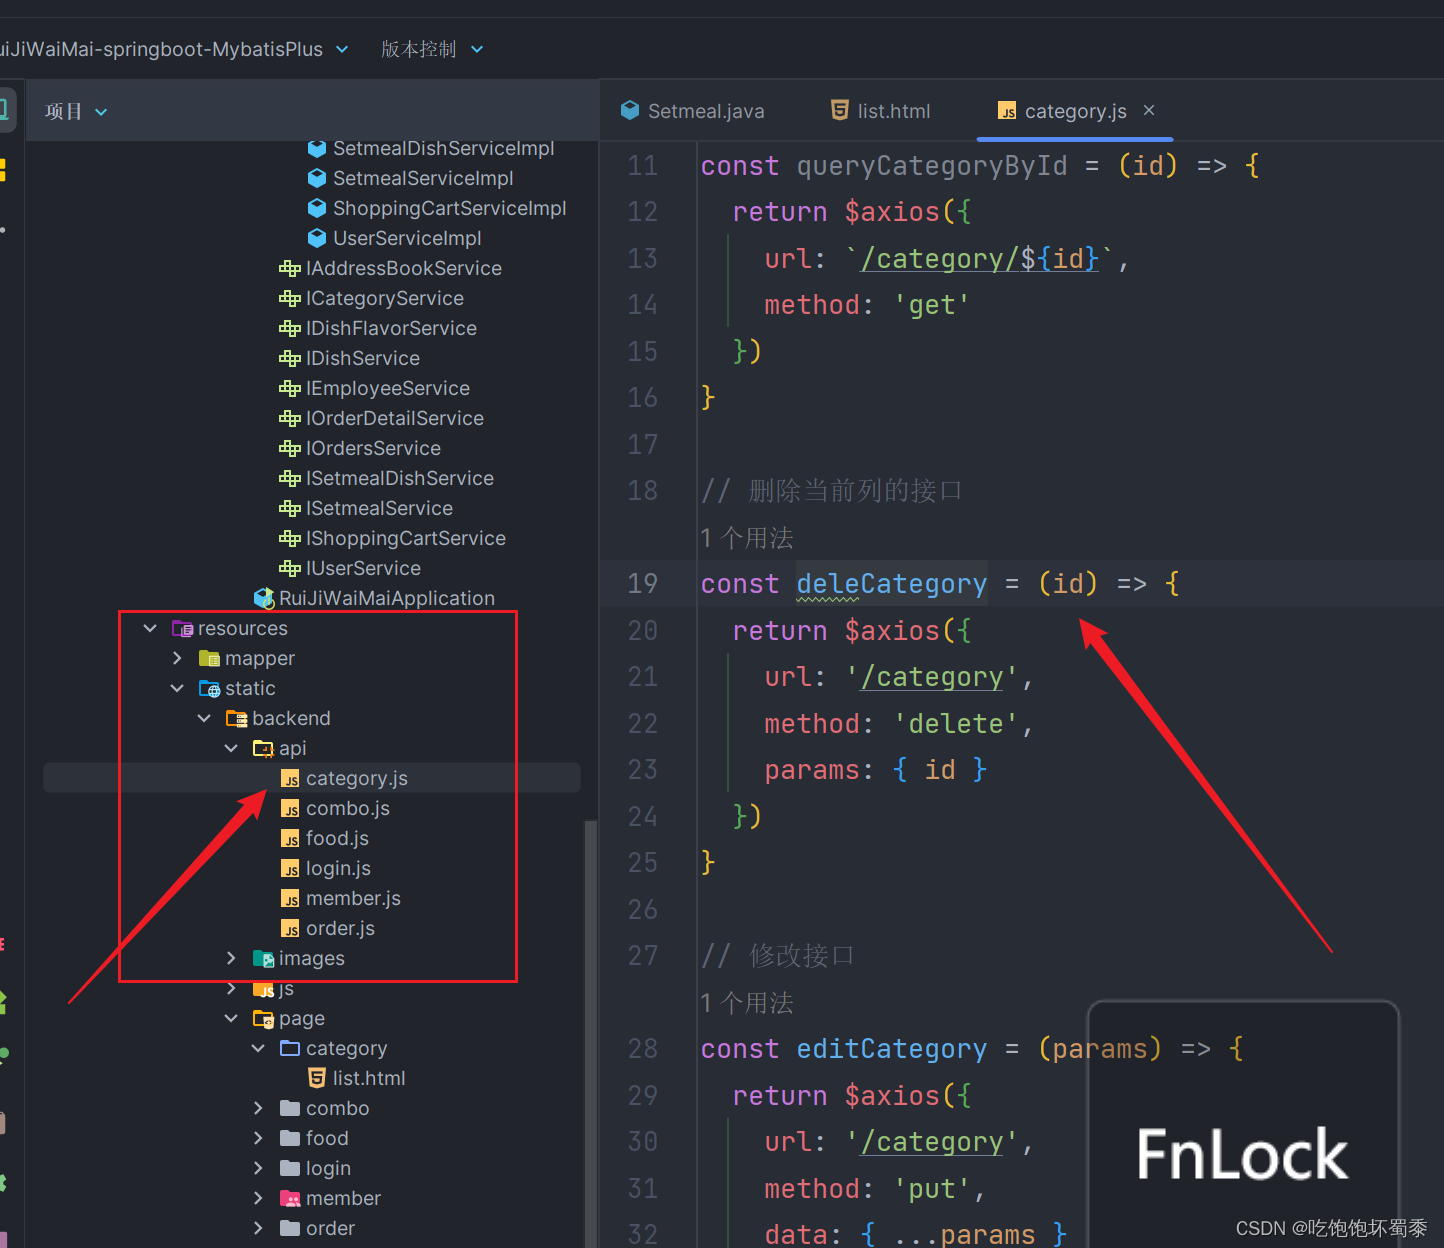The height and width of the screenshot is (1248, 1444).
Task: Expand the member folder
Action: pyautogui.click(x=258, y=1198)
